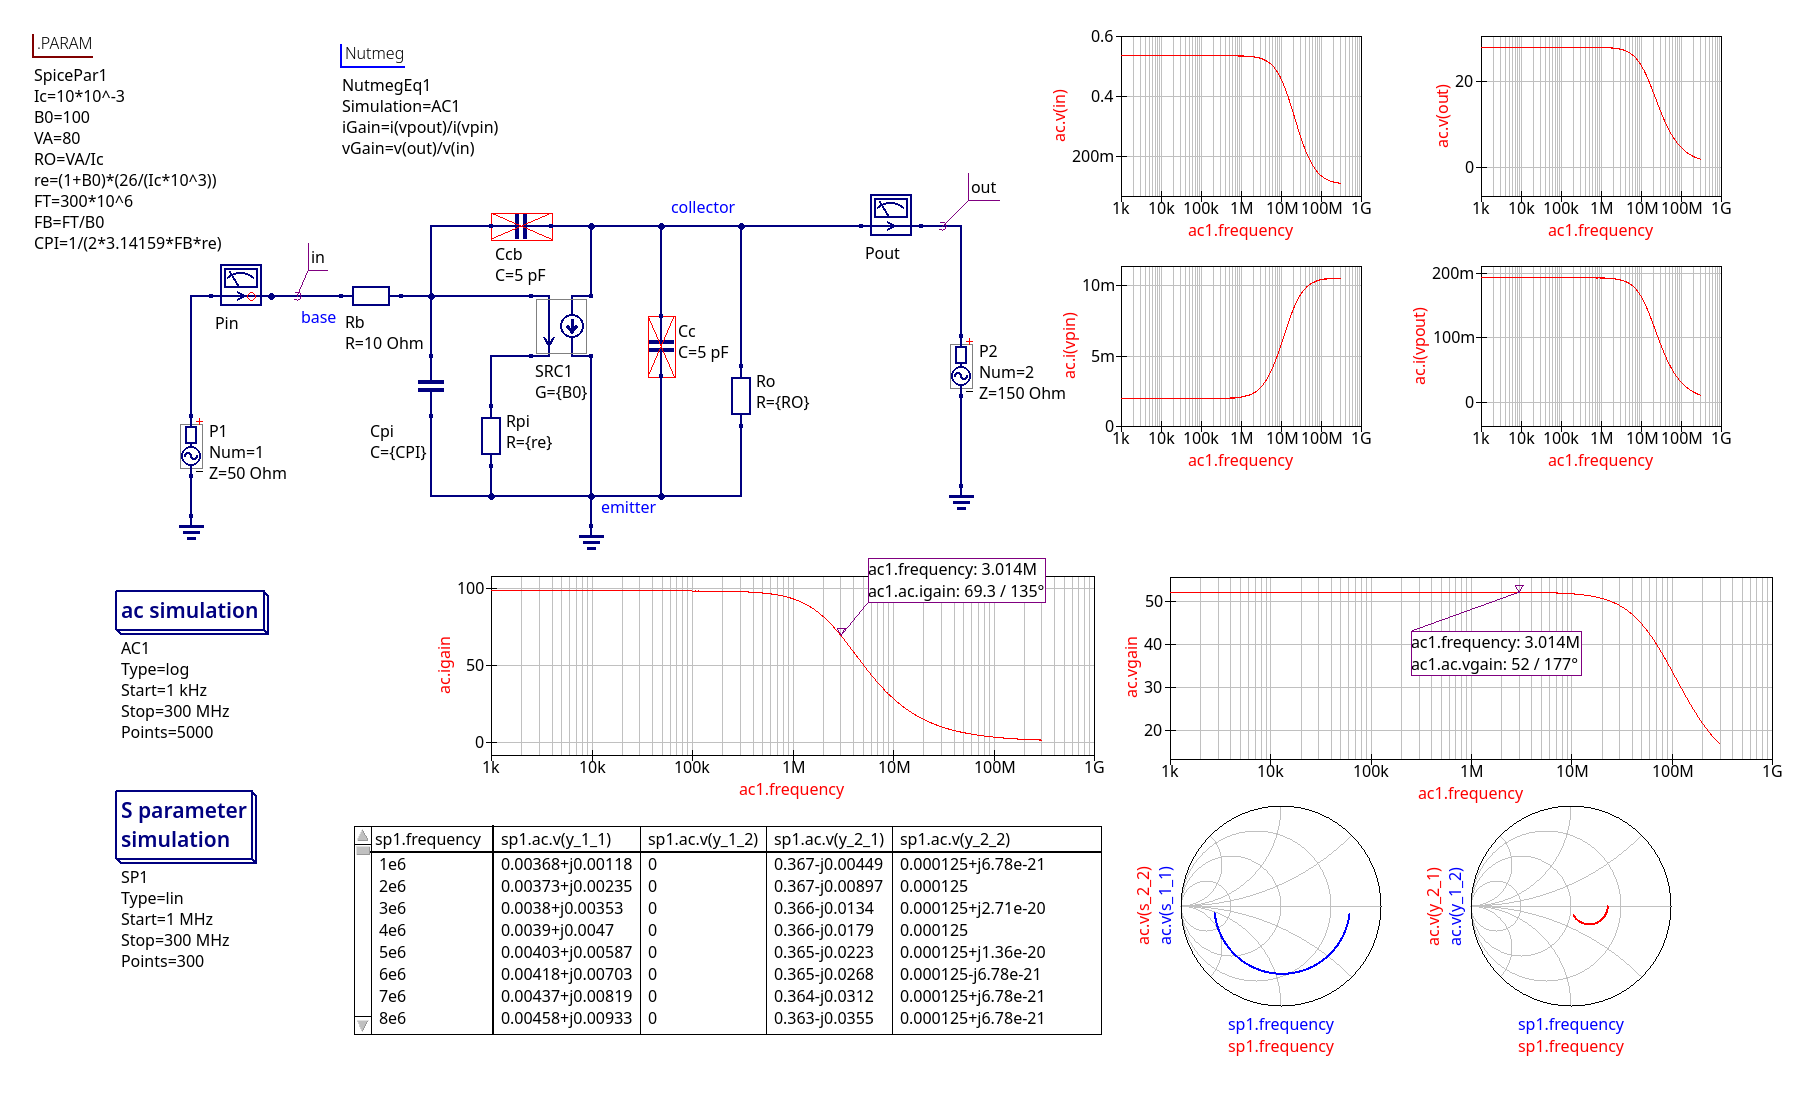Viewport: 1809px width, 1104px height.
Task: Select the Rpi resistor symbol
Action: click(x=491, y=436)
